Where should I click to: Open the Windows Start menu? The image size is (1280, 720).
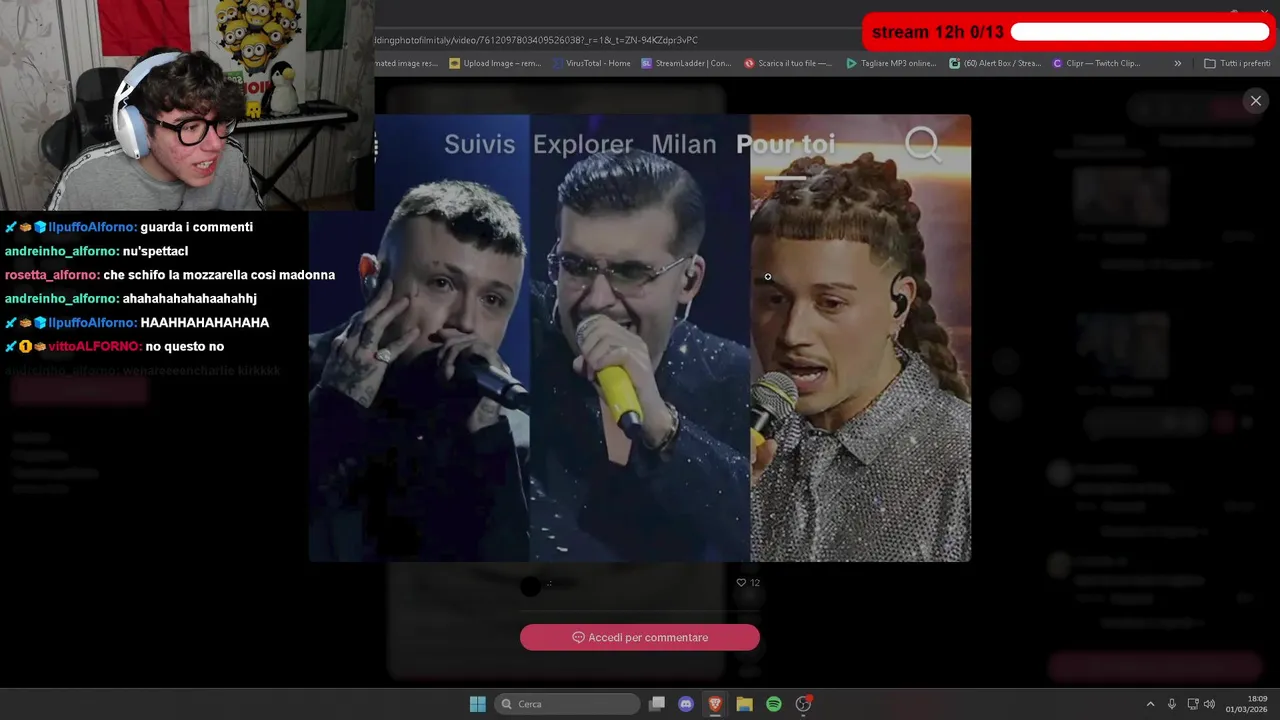(x=478, y=704)
